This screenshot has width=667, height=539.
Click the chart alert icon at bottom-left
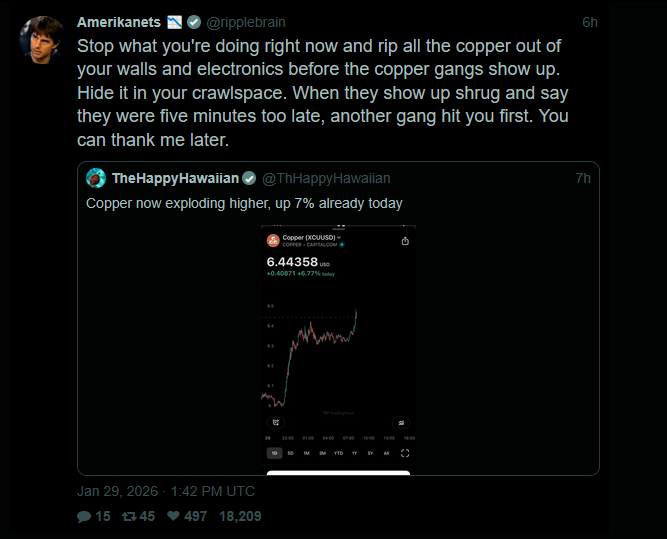click(274, 422)
